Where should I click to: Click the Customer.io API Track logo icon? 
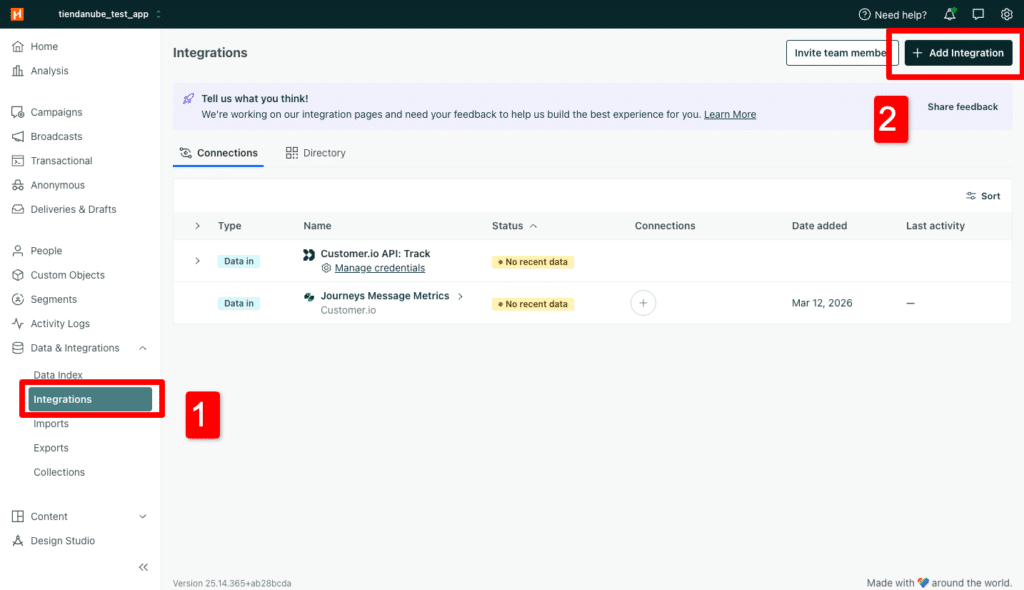coord(309,254)
